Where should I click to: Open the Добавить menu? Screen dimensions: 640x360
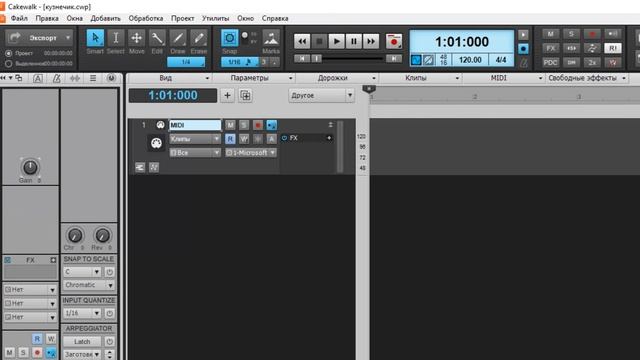tap(105, 18)
